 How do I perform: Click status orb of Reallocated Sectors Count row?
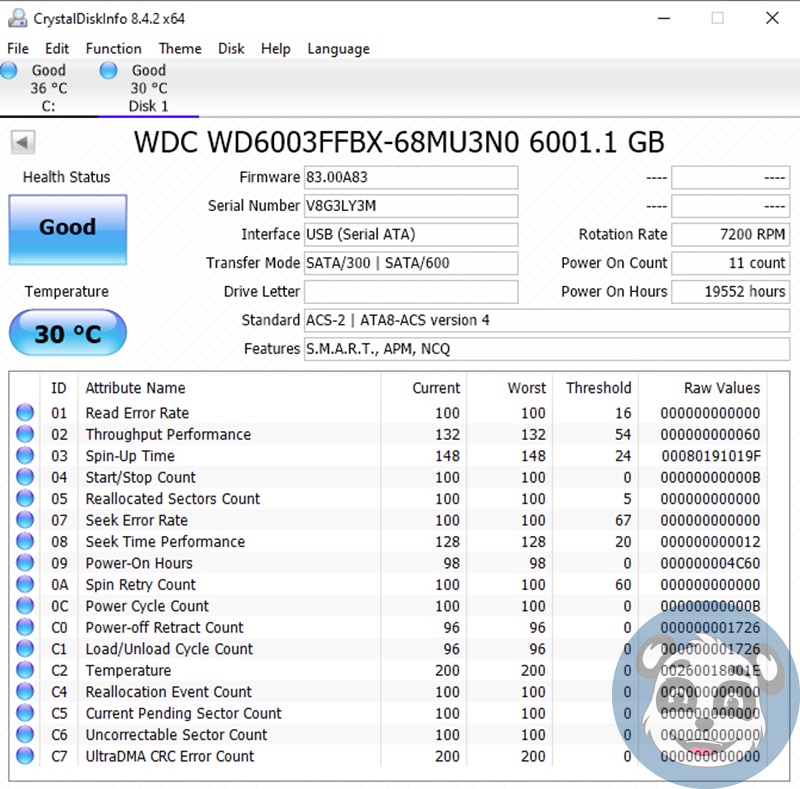pyautogui.click(x=25, y=498)
